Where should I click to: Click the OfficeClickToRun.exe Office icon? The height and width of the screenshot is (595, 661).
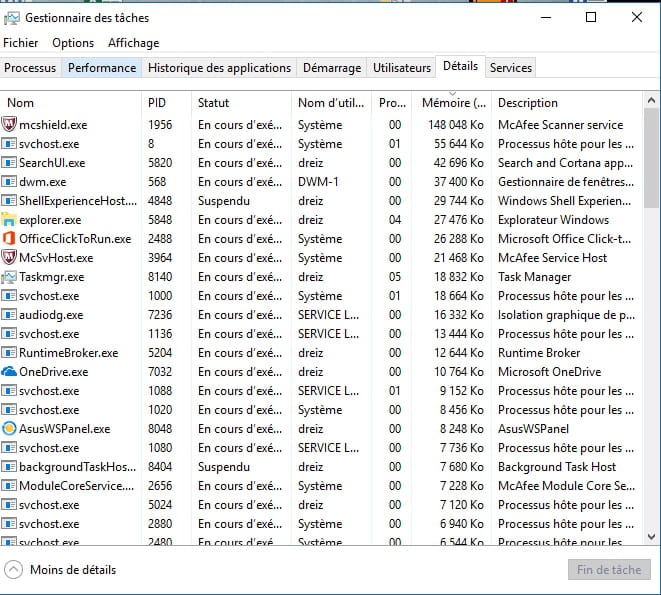9,239
